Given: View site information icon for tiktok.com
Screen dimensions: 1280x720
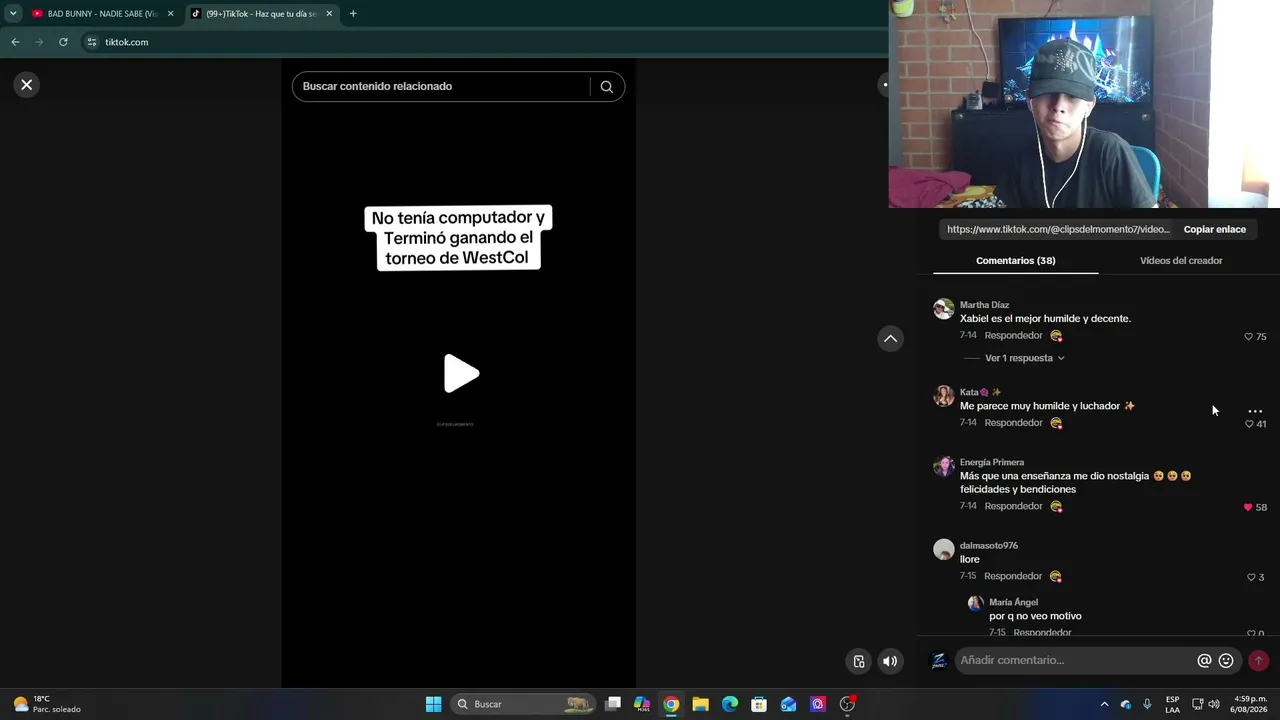Looking at the screenshot, I should 92,42.
